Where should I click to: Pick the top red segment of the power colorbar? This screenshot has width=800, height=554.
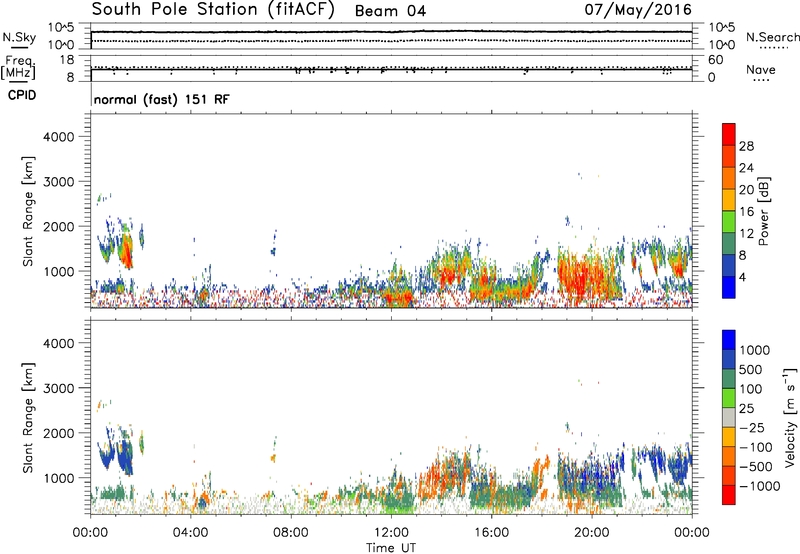(729, 134)
